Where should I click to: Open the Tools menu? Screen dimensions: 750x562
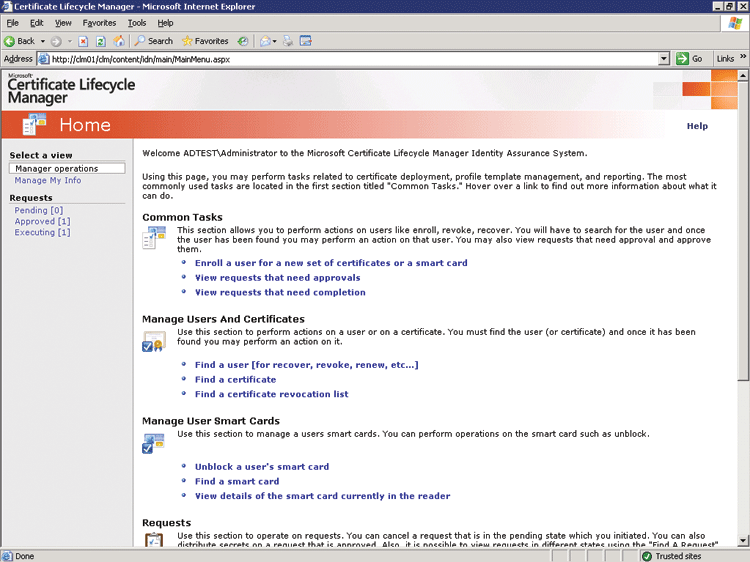point(137,23)
